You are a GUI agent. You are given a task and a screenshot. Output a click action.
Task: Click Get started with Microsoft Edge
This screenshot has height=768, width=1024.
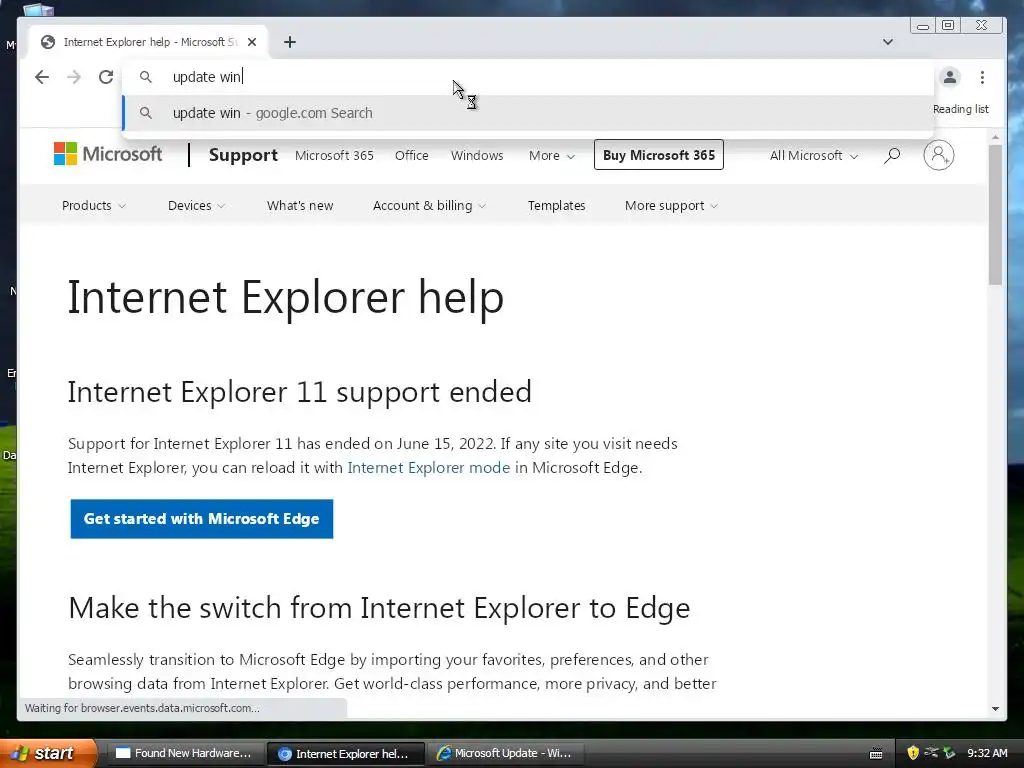point(202,519)
